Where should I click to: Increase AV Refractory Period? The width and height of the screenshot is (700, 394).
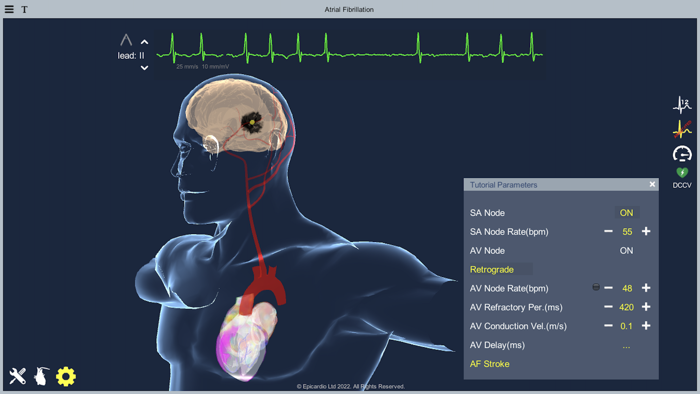pos(646,307)
